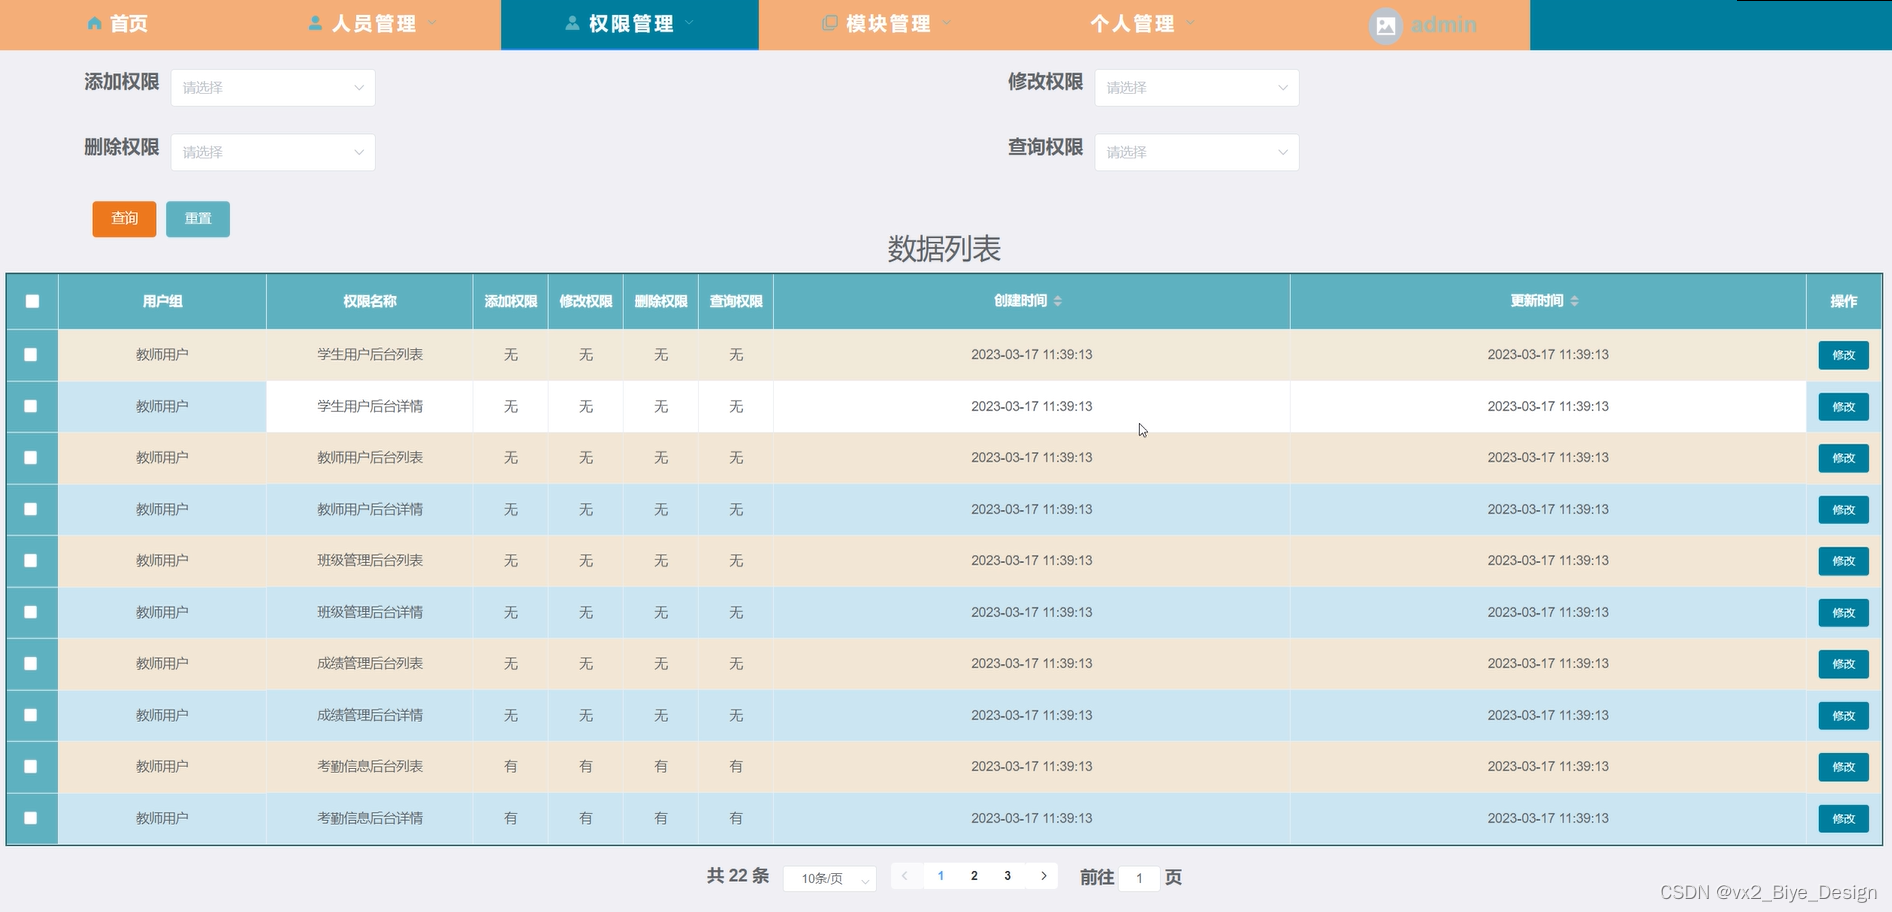
Task: Toggle the select-all checkbox in header
Action: (x=32, y=301)
